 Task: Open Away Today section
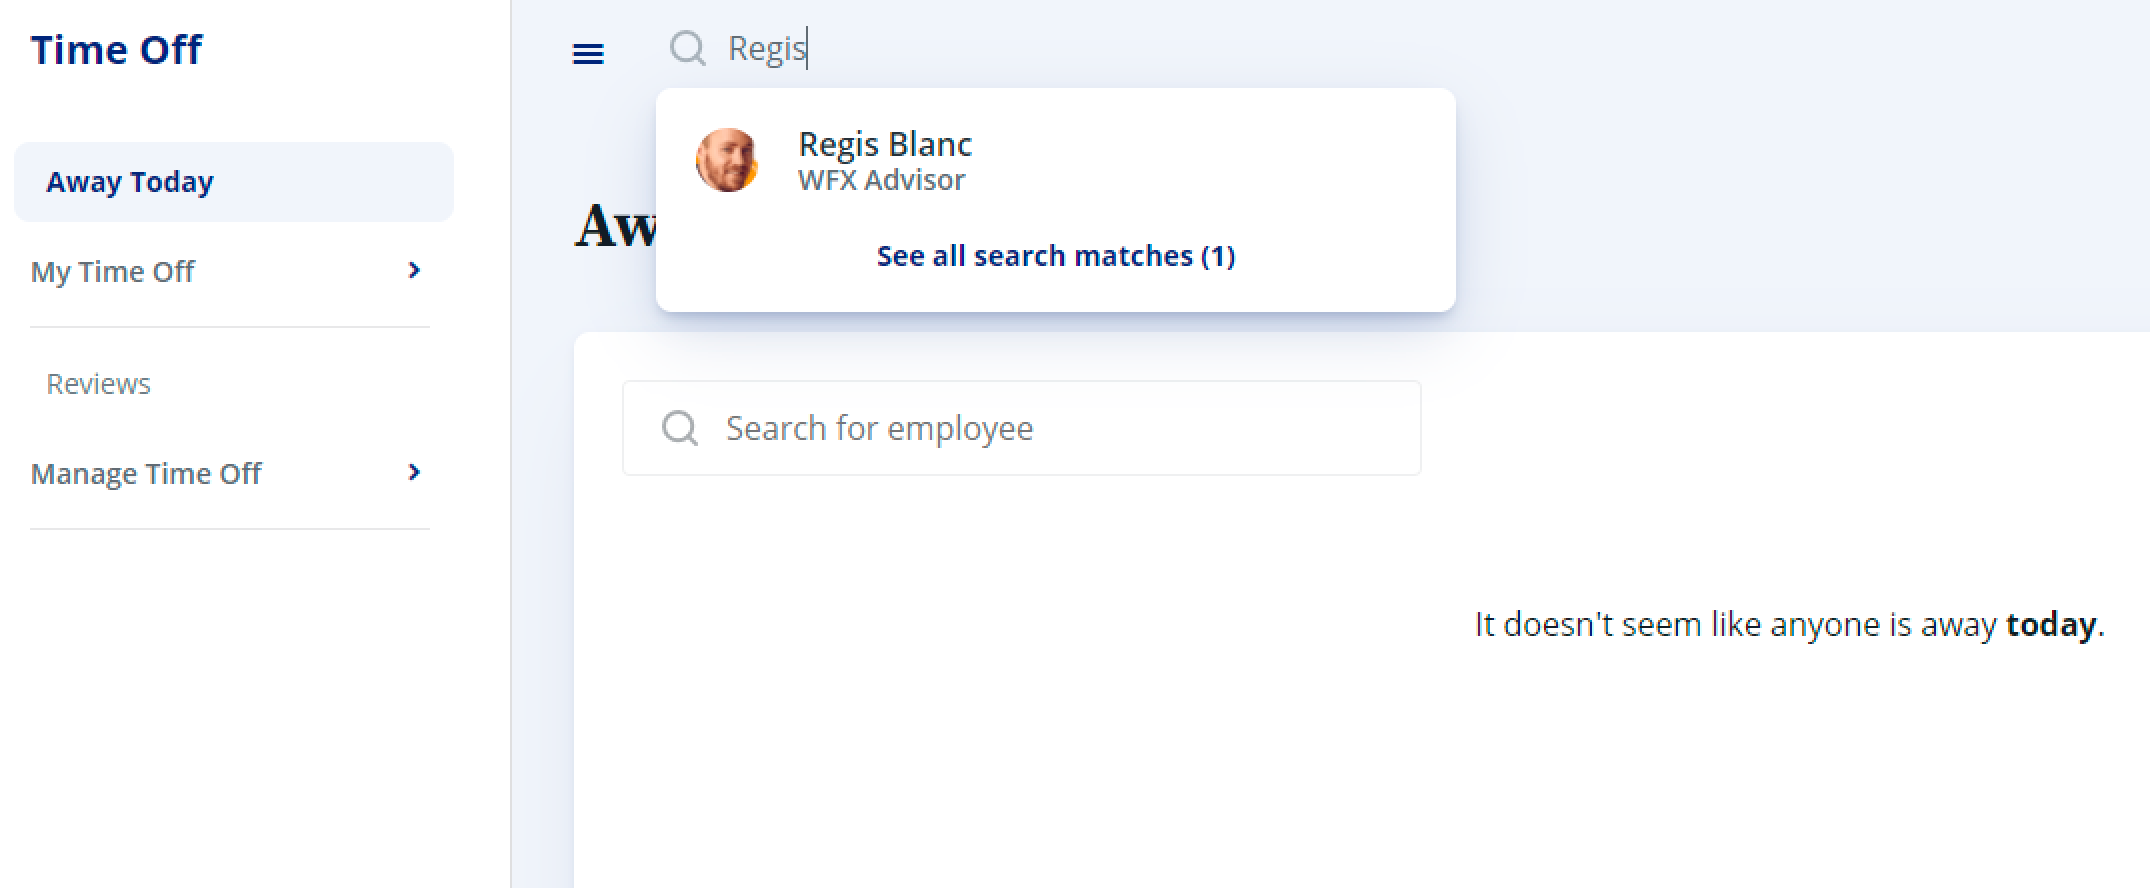tap(234, 182)
